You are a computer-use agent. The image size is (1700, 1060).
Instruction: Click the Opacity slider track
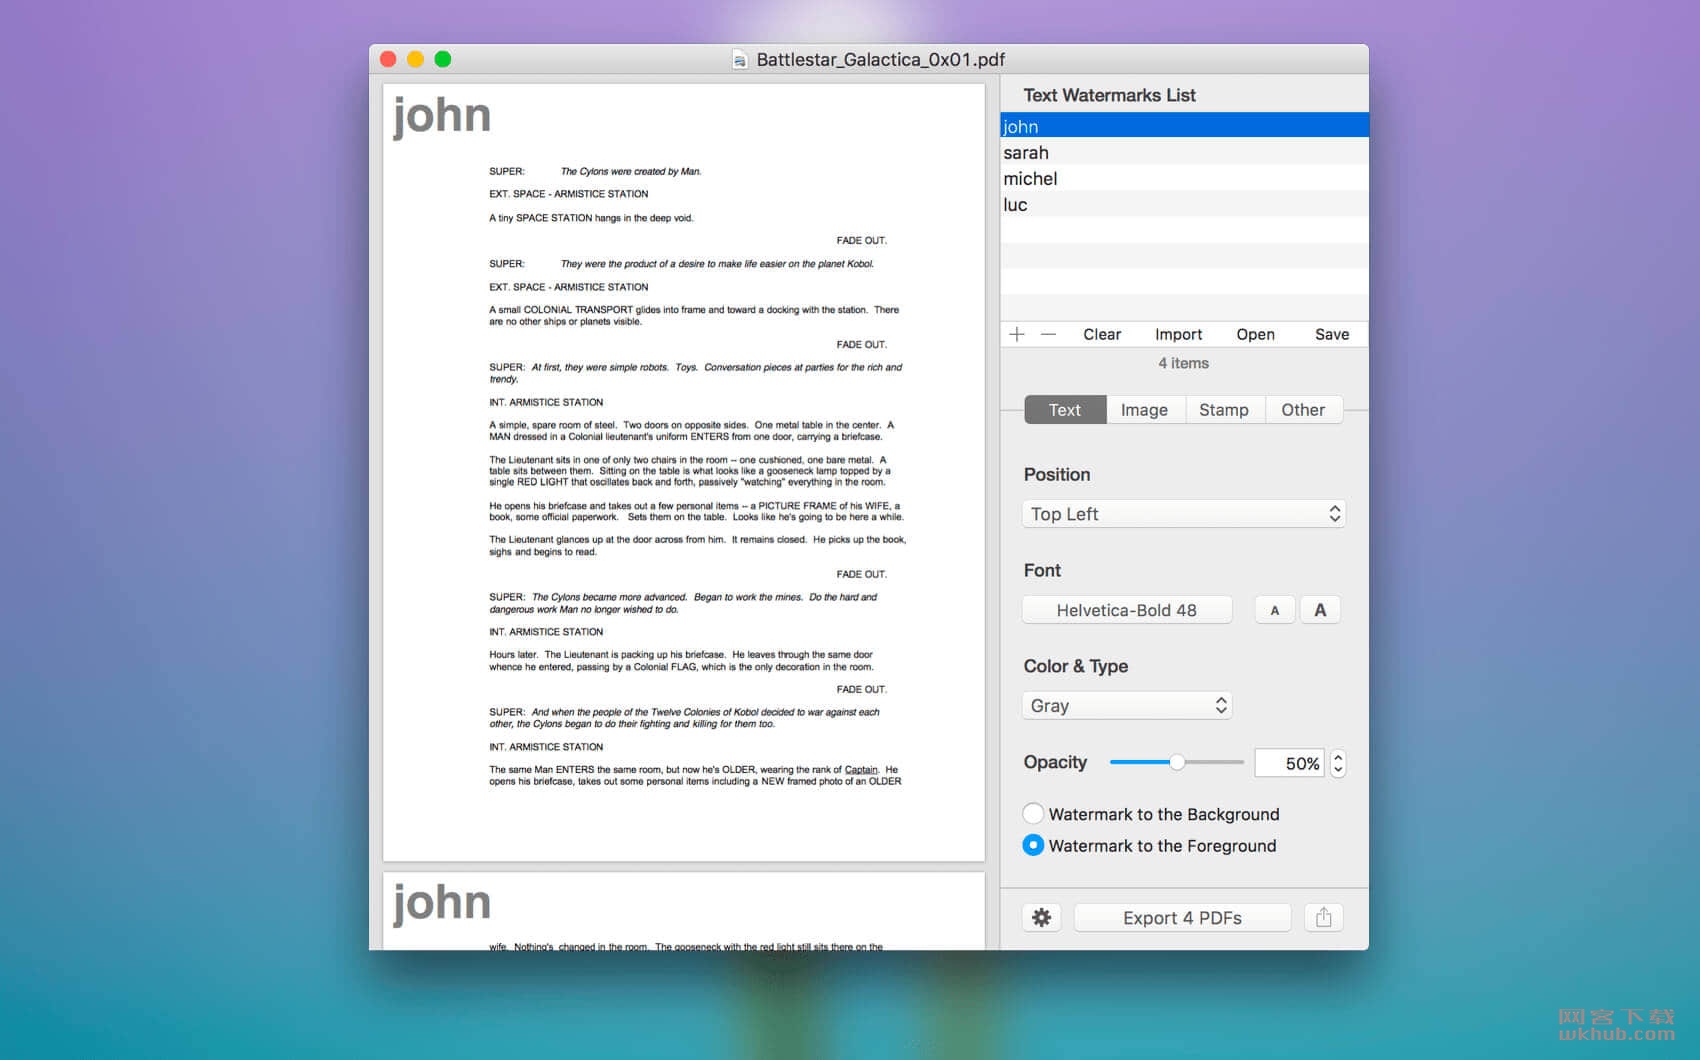[x=1177, y=762]
